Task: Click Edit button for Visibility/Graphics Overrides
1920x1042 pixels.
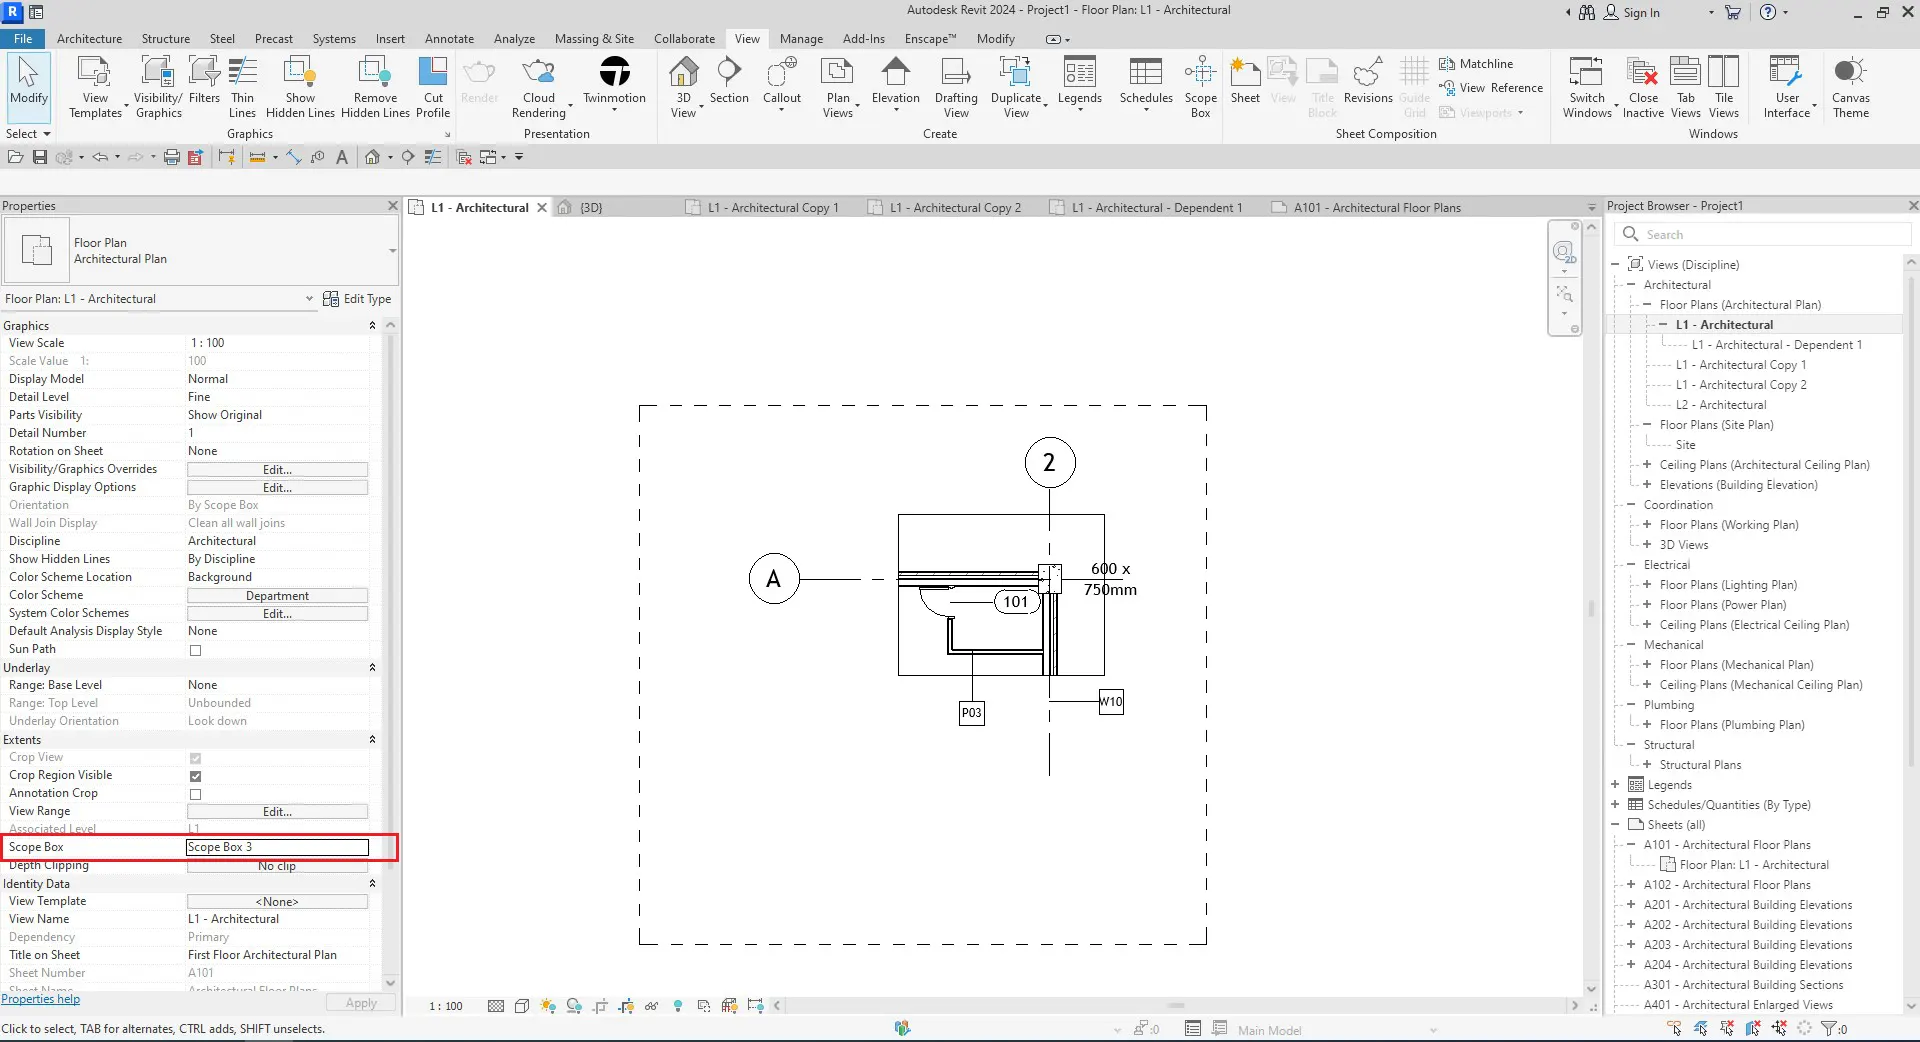Action: pyautogui.click(x=277, y=470)
